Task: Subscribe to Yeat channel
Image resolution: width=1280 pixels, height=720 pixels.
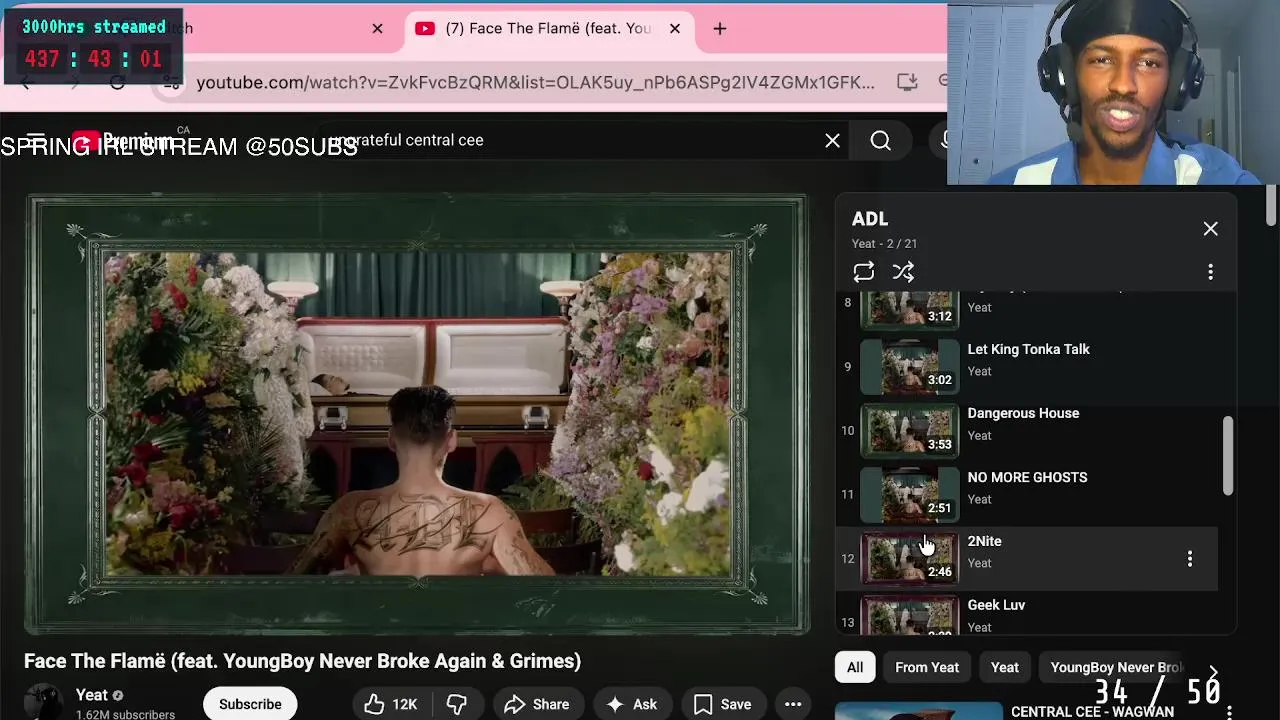Action: point(250,704)
